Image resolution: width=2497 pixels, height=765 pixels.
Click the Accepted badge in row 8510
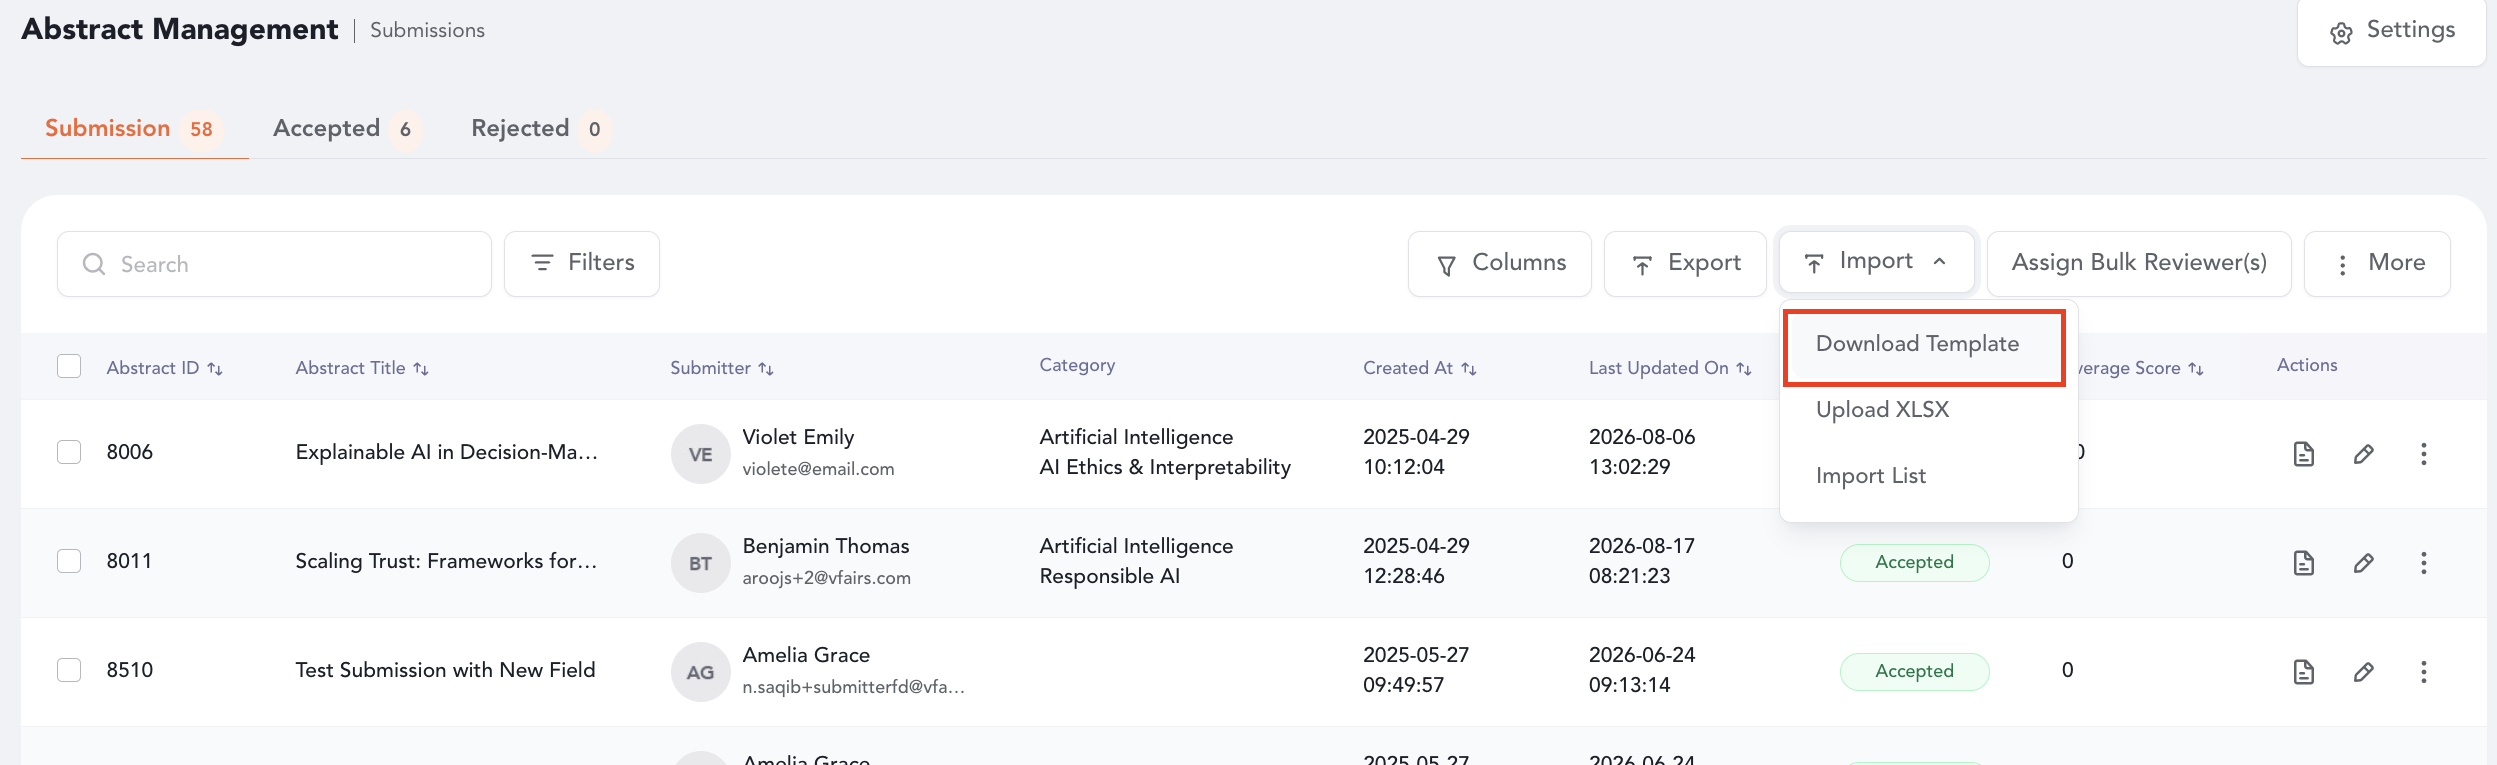pyautogui.click(x=1914, y=671)
